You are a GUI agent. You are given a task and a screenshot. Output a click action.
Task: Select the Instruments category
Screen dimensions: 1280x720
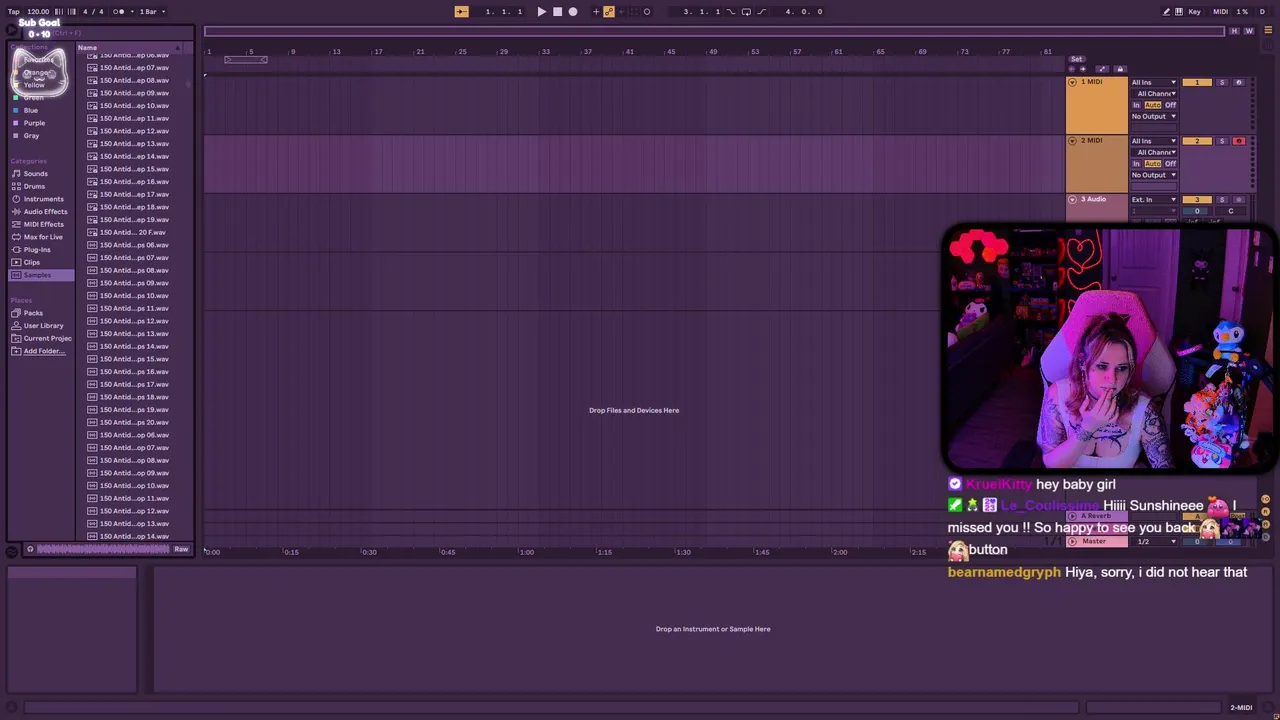click(43, 199)
